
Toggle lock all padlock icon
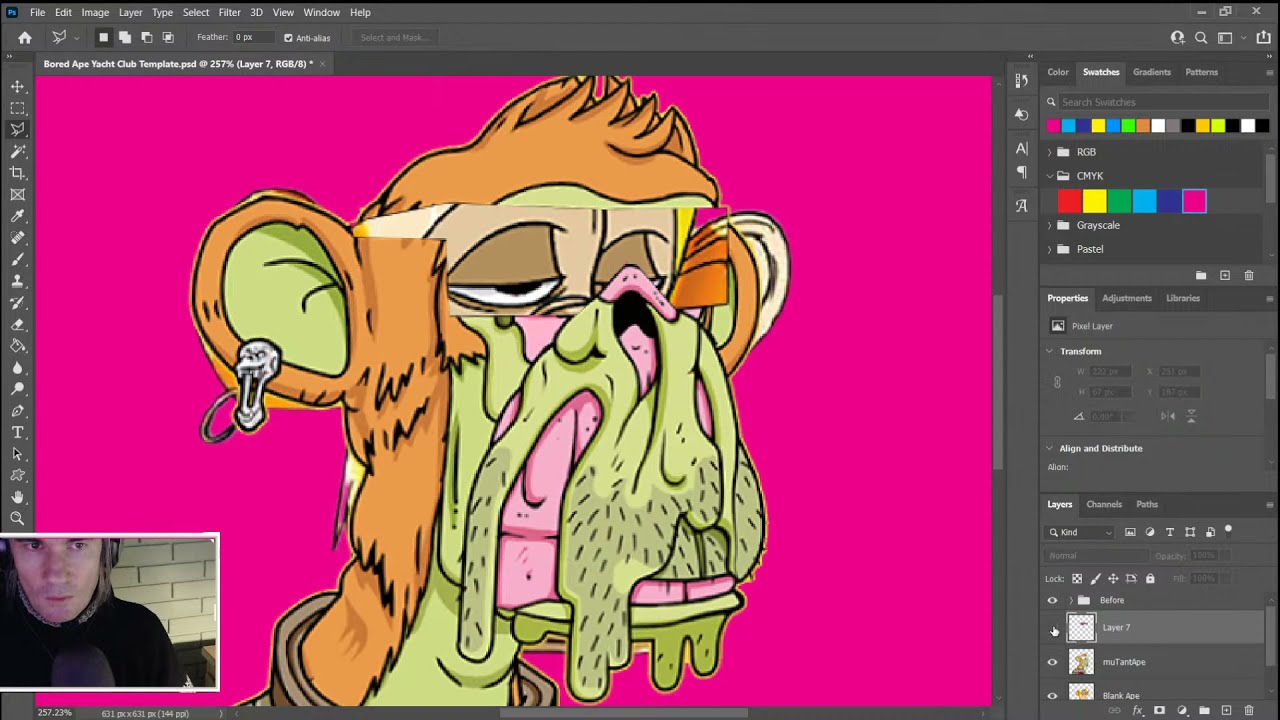pos(1150,578)
